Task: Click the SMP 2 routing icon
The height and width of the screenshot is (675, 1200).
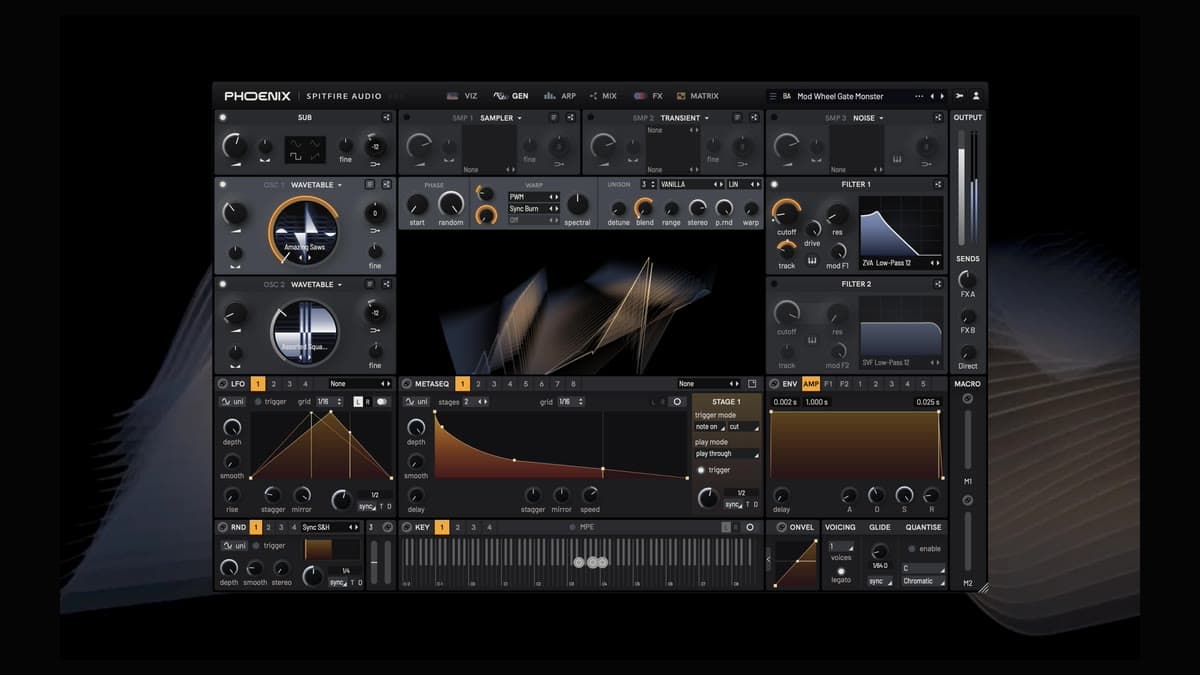Action: click(x=754, y=118)
